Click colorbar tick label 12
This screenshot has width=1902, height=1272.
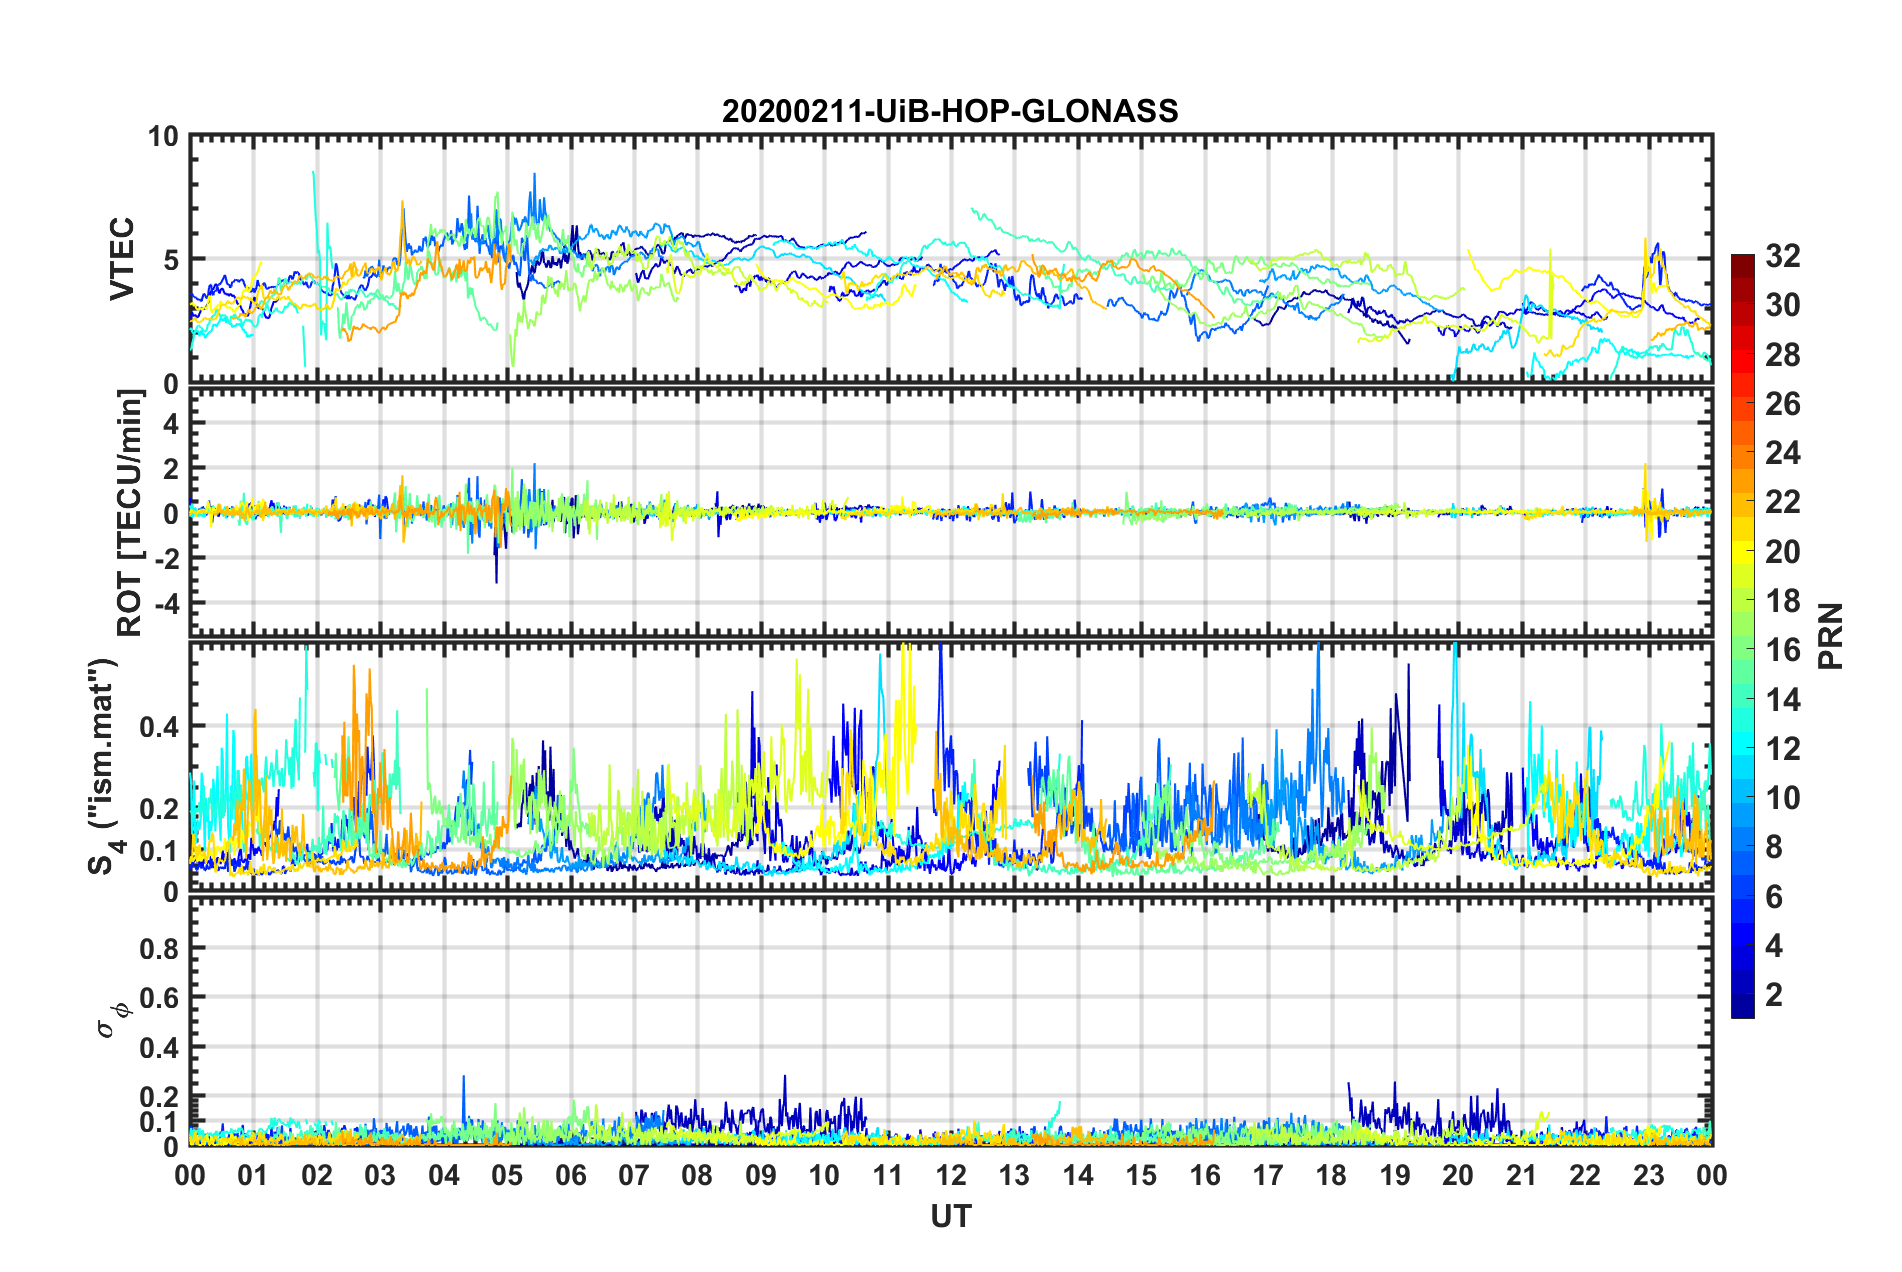1782,749
